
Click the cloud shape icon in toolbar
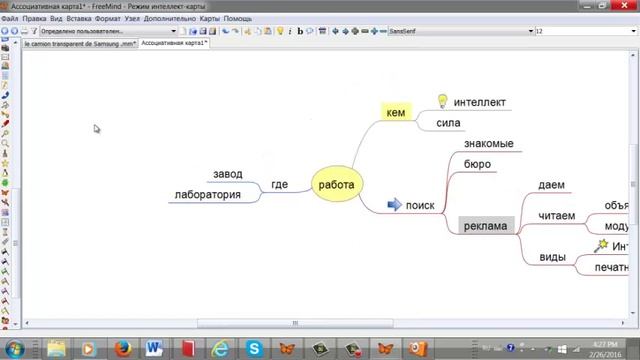pos(310,31)
